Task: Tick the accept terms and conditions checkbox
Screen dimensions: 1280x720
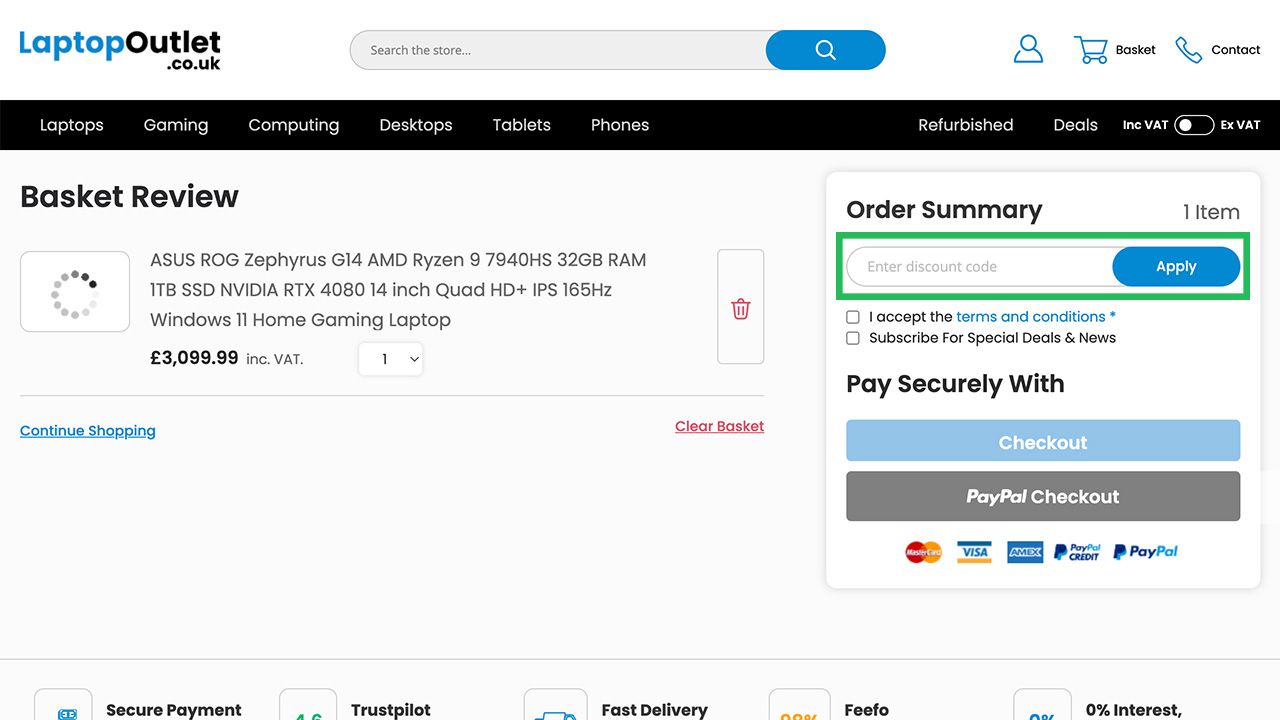Action: coord(853,317)
